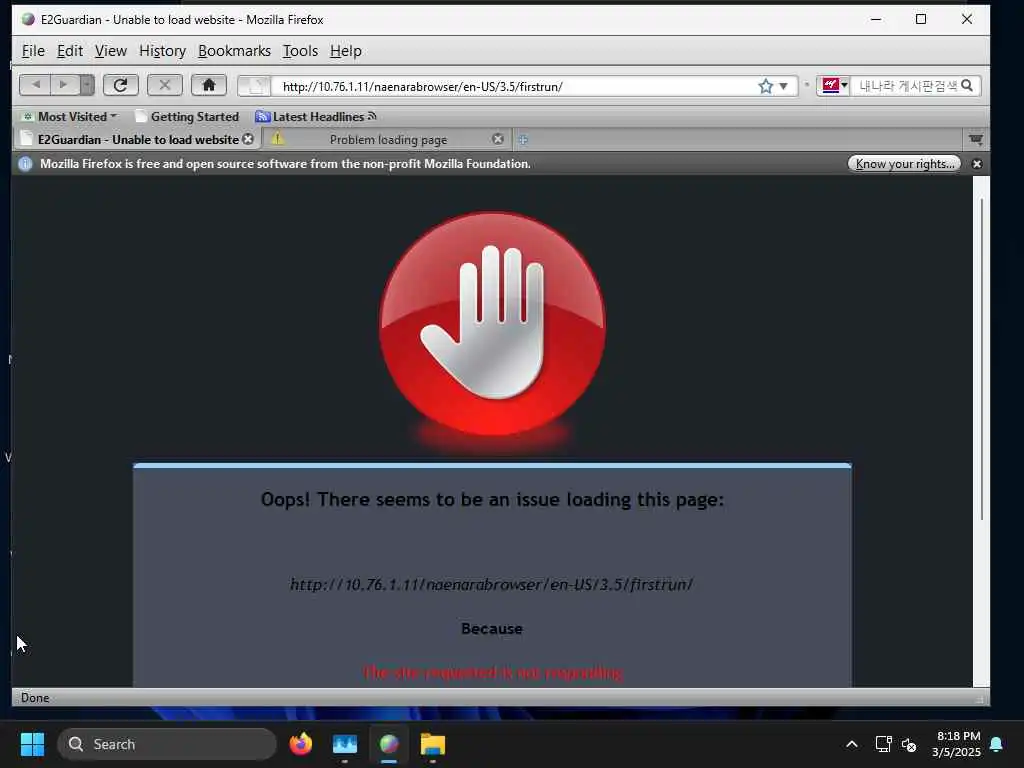Go forward with the Forward arrow button

tap(64, 85)
